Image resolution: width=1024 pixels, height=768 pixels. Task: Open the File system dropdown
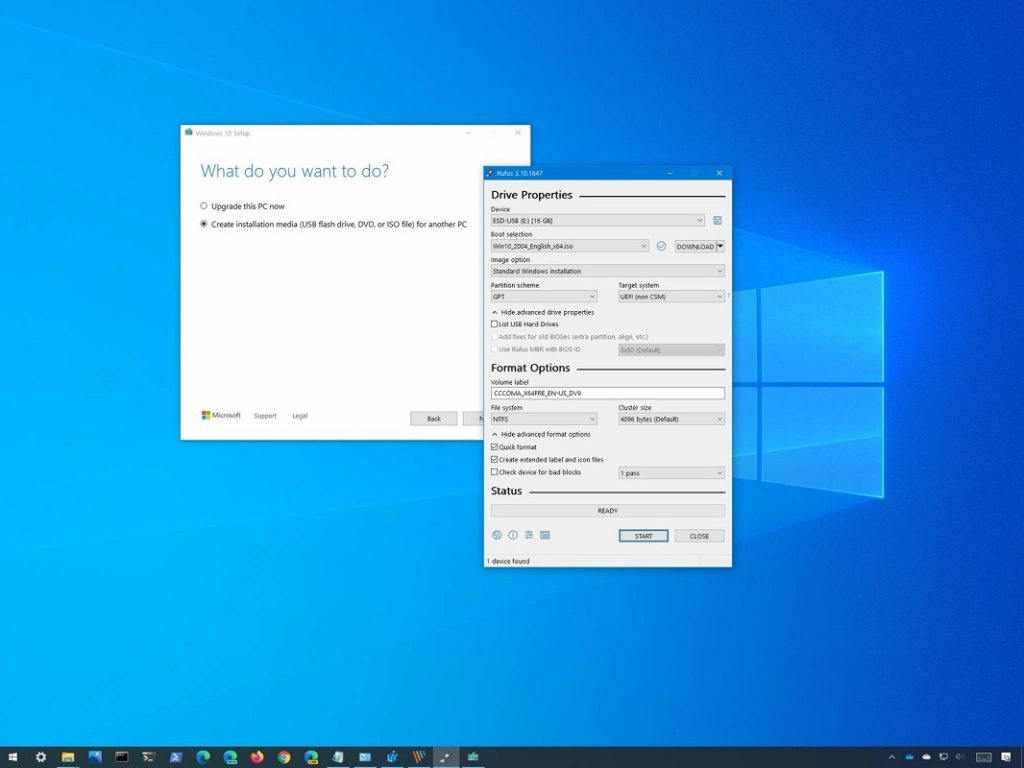click(x=543, y=418)
